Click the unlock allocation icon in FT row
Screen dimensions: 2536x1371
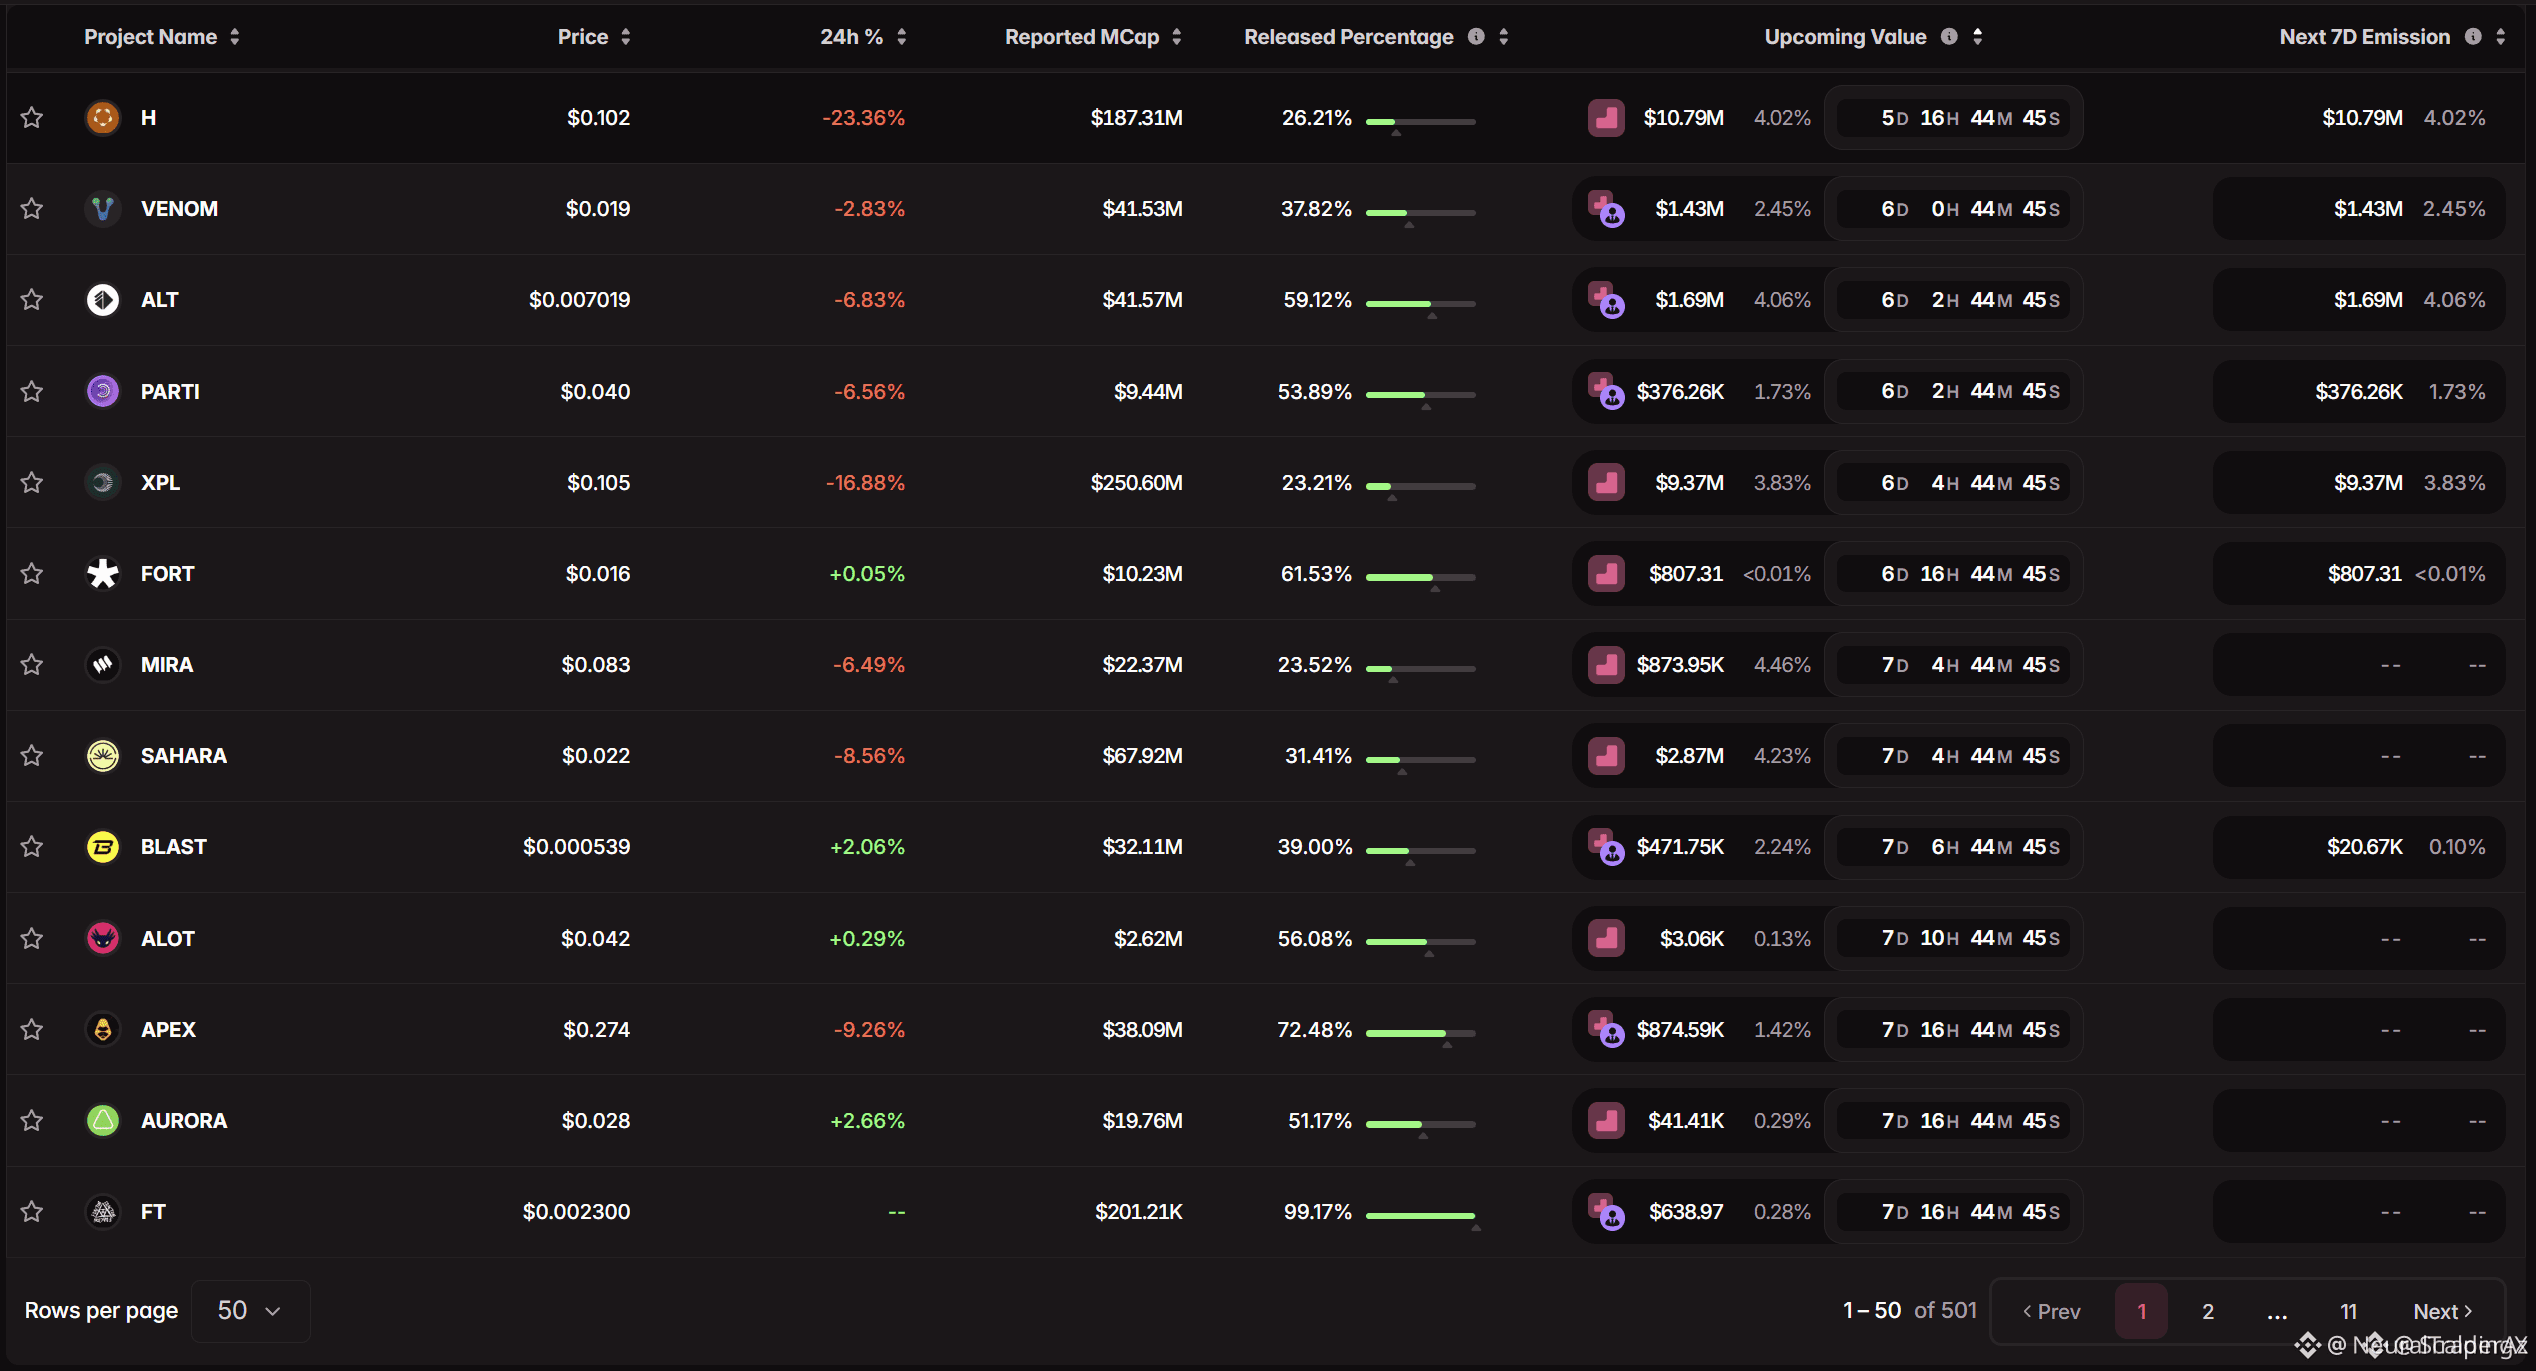(x=1606, y=1212)
